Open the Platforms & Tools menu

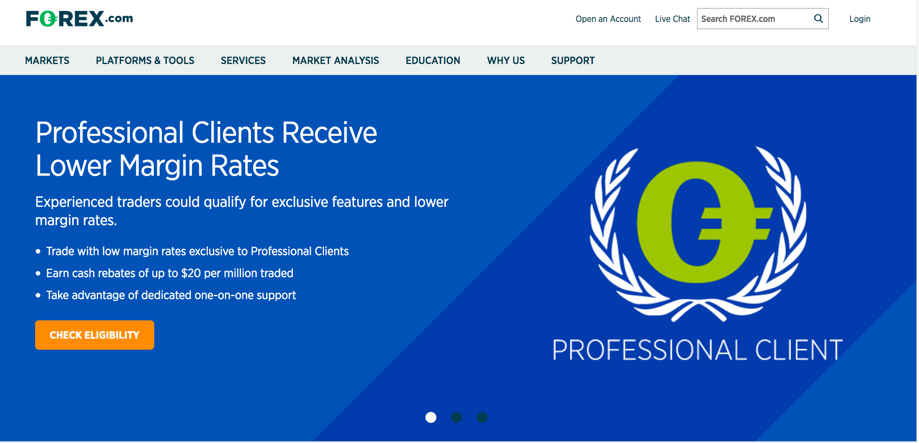point(145,60)
